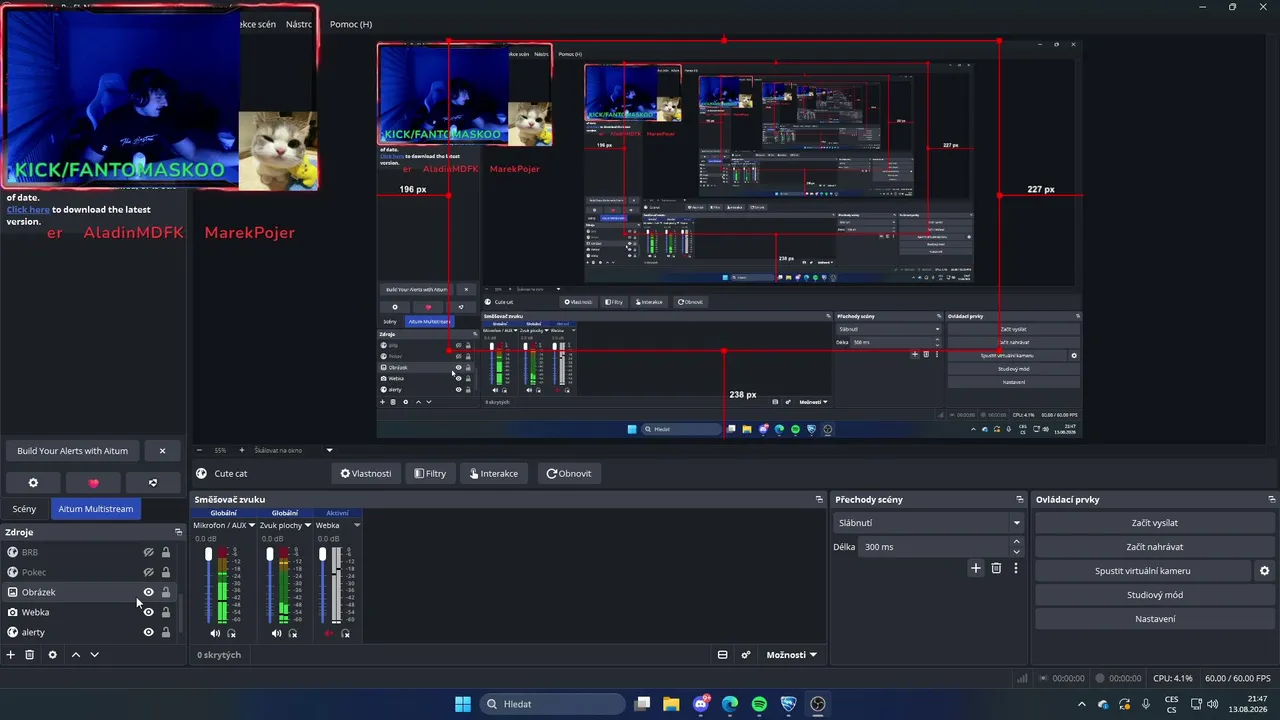Switch audio mixer layout icon
The image size is (1280, 720).
point(722,655)
